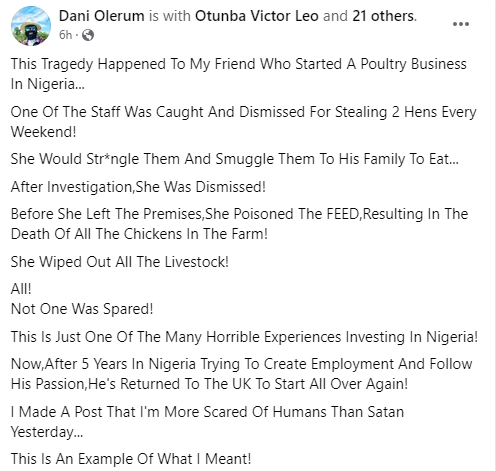Click 'She Wiped Out All The Livestock!'

point(120,262)
